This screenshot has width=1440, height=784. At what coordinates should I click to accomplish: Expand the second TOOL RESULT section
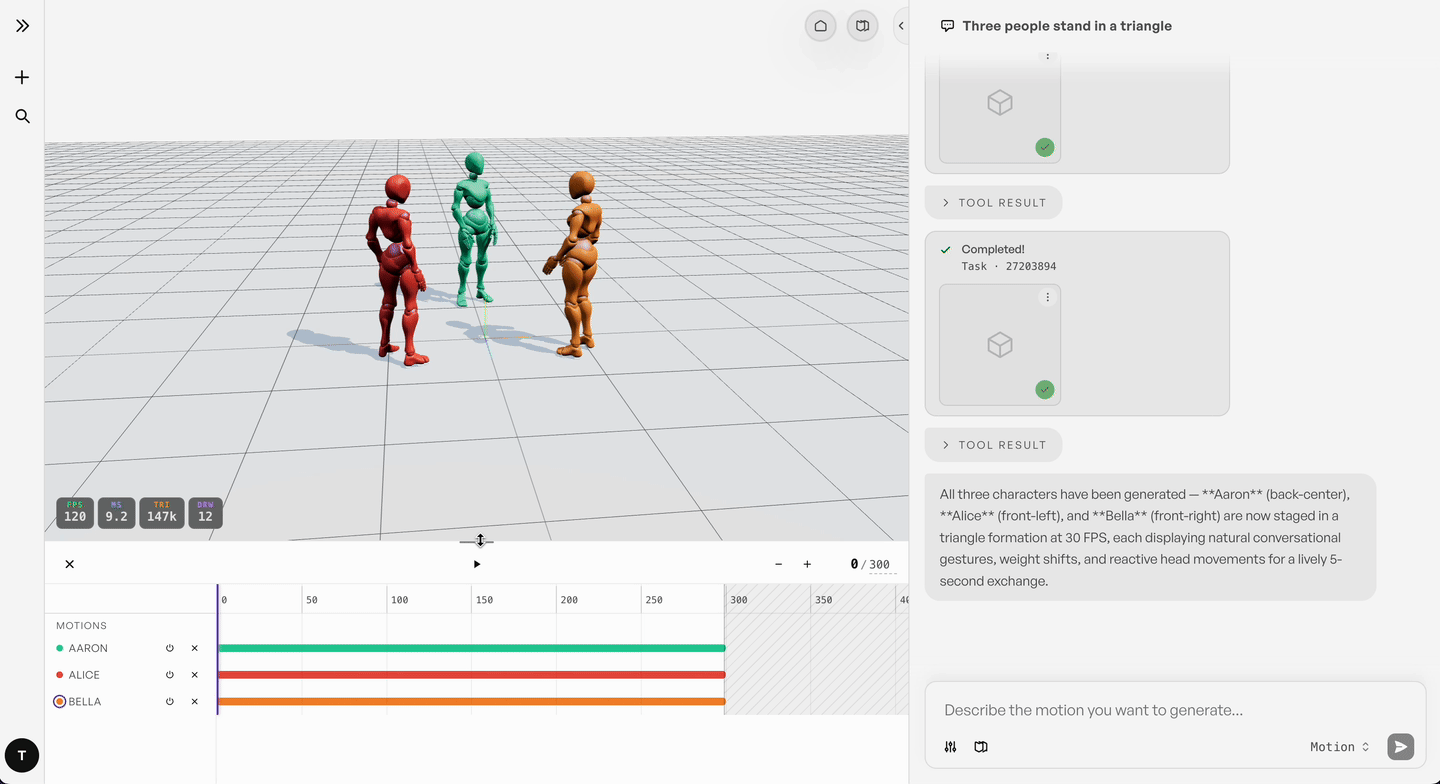coord(993,445)
